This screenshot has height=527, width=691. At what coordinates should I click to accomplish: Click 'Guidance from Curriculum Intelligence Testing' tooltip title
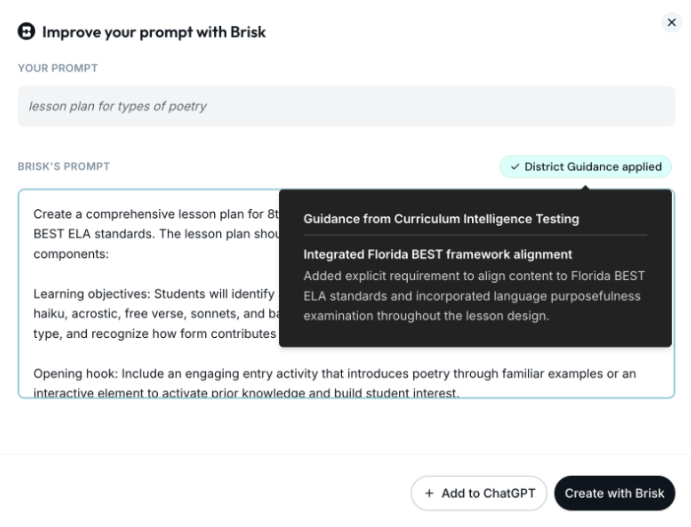click(x=441, y=219)
